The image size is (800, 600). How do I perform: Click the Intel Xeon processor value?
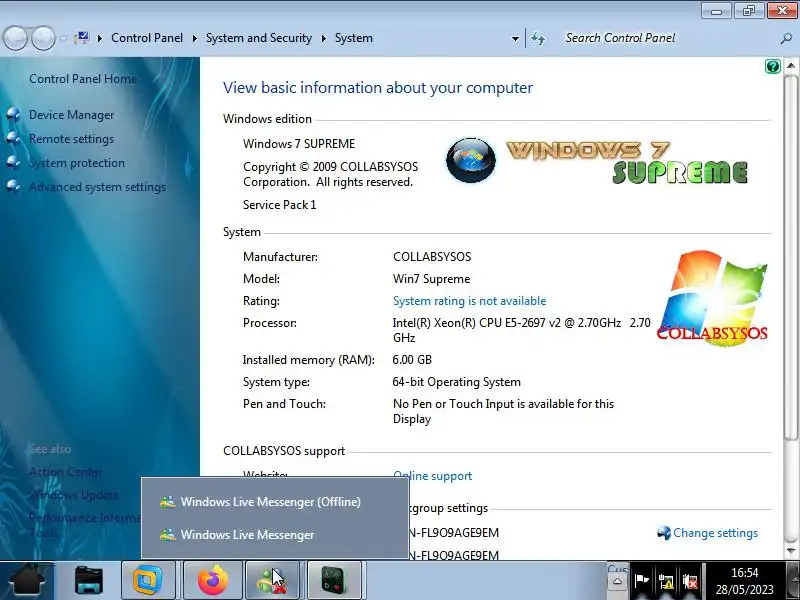(521, 330)
